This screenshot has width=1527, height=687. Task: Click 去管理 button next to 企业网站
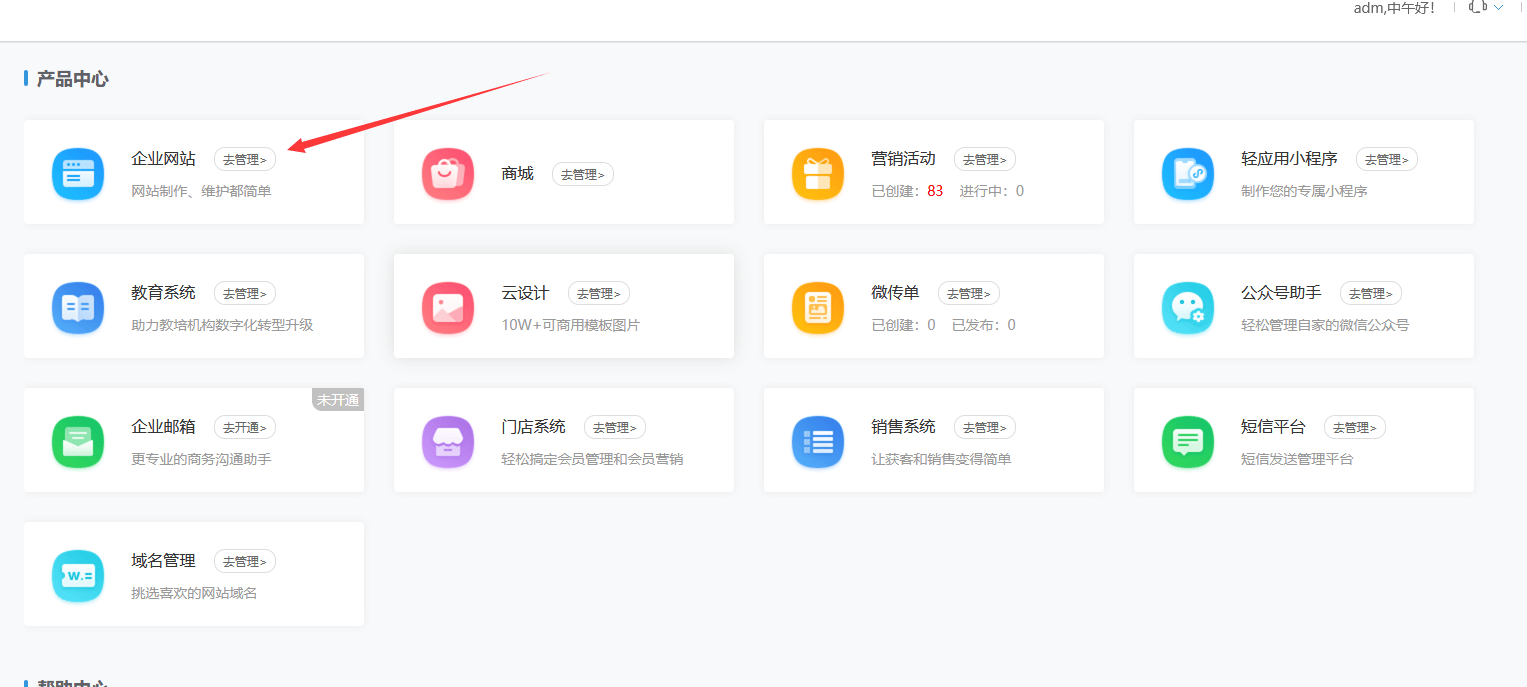pyautogui.click(x=245, y=159)
